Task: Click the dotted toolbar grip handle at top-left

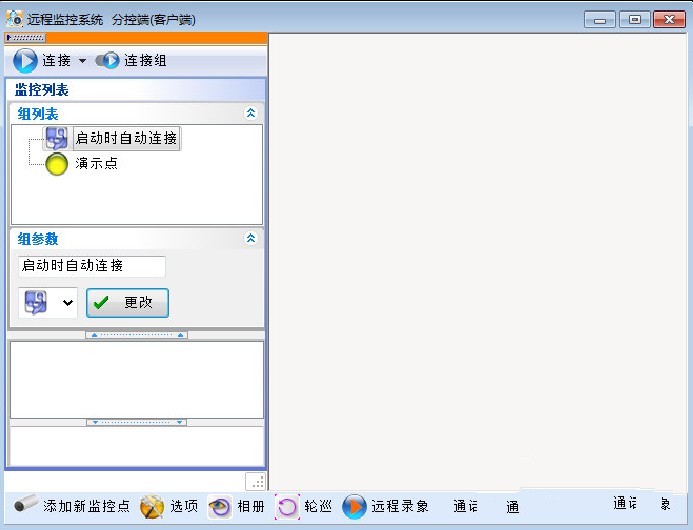Action: tap(24, 38)
